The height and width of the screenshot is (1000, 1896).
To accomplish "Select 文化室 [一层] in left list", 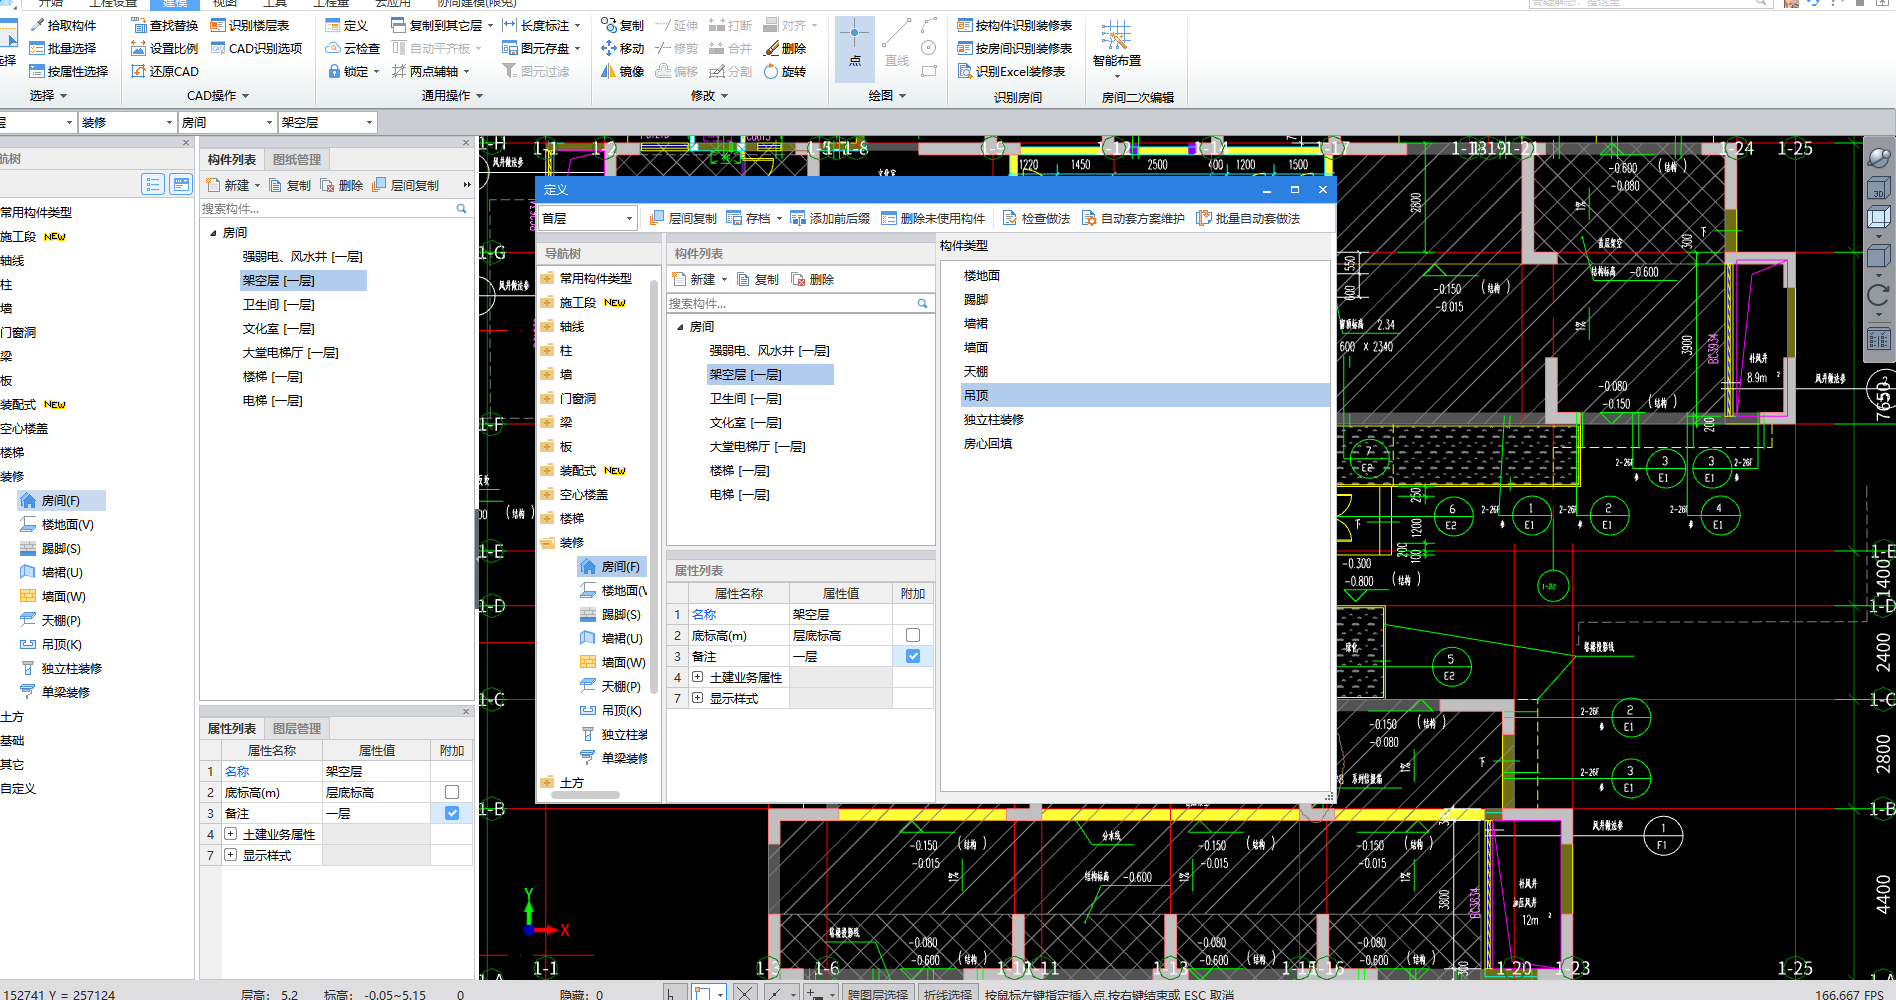I will point(278,328).
